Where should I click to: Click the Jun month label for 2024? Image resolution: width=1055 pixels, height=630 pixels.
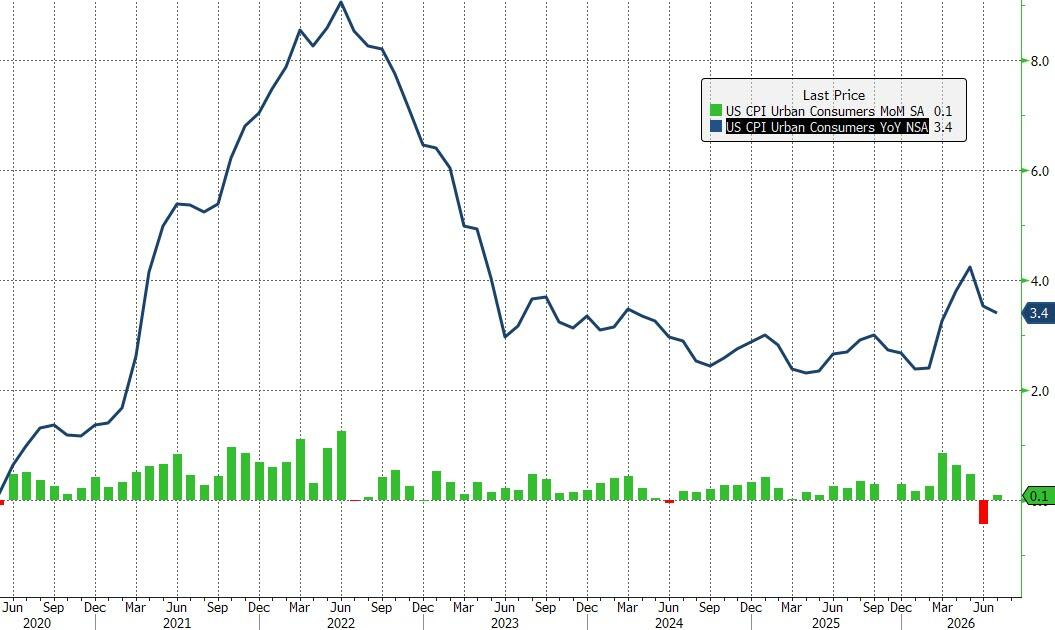[669, 607]
